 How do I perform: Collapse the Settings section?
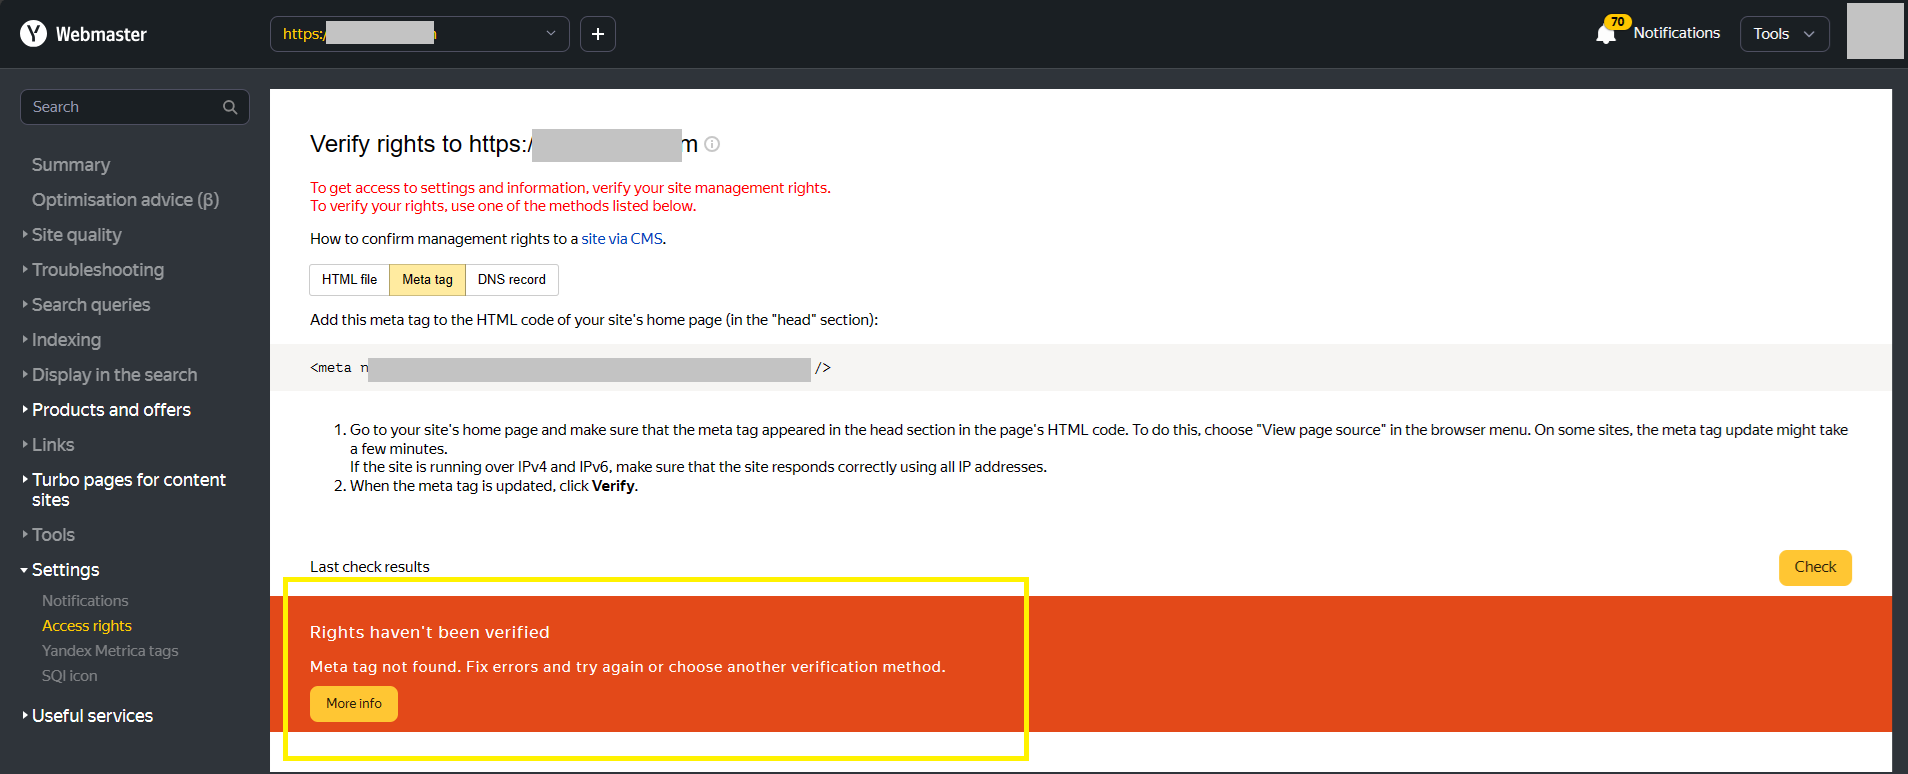point(65,570)
